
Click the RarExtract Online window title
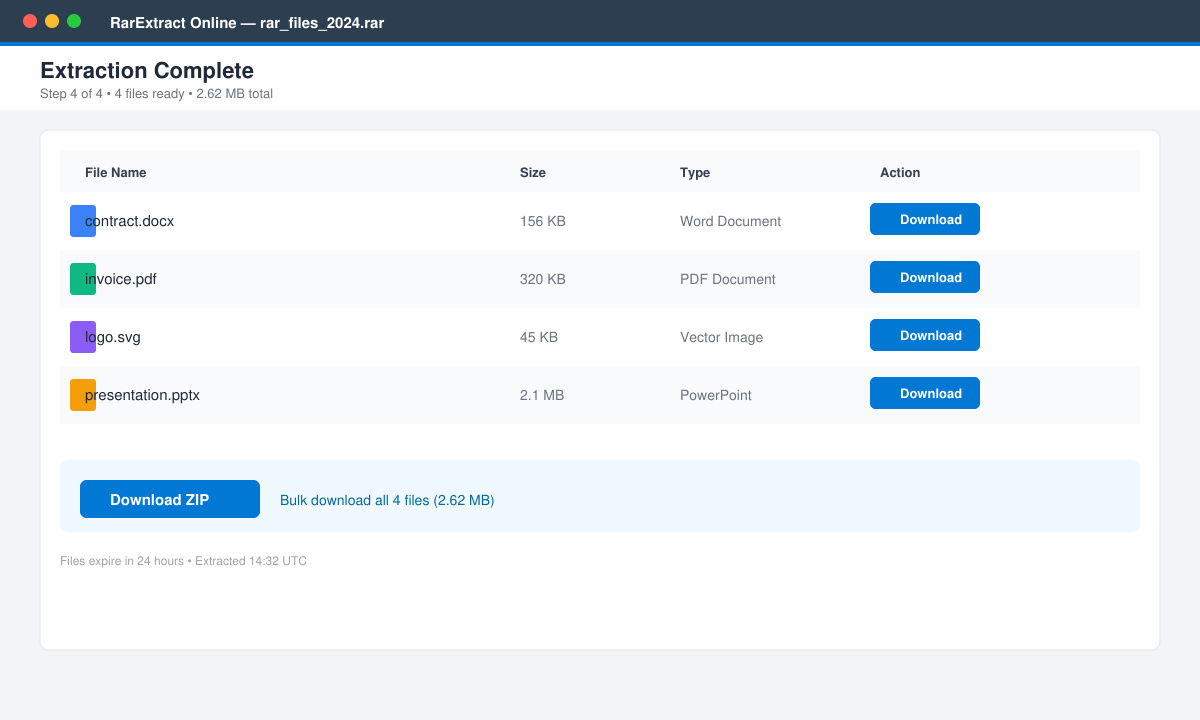(247, 22)
